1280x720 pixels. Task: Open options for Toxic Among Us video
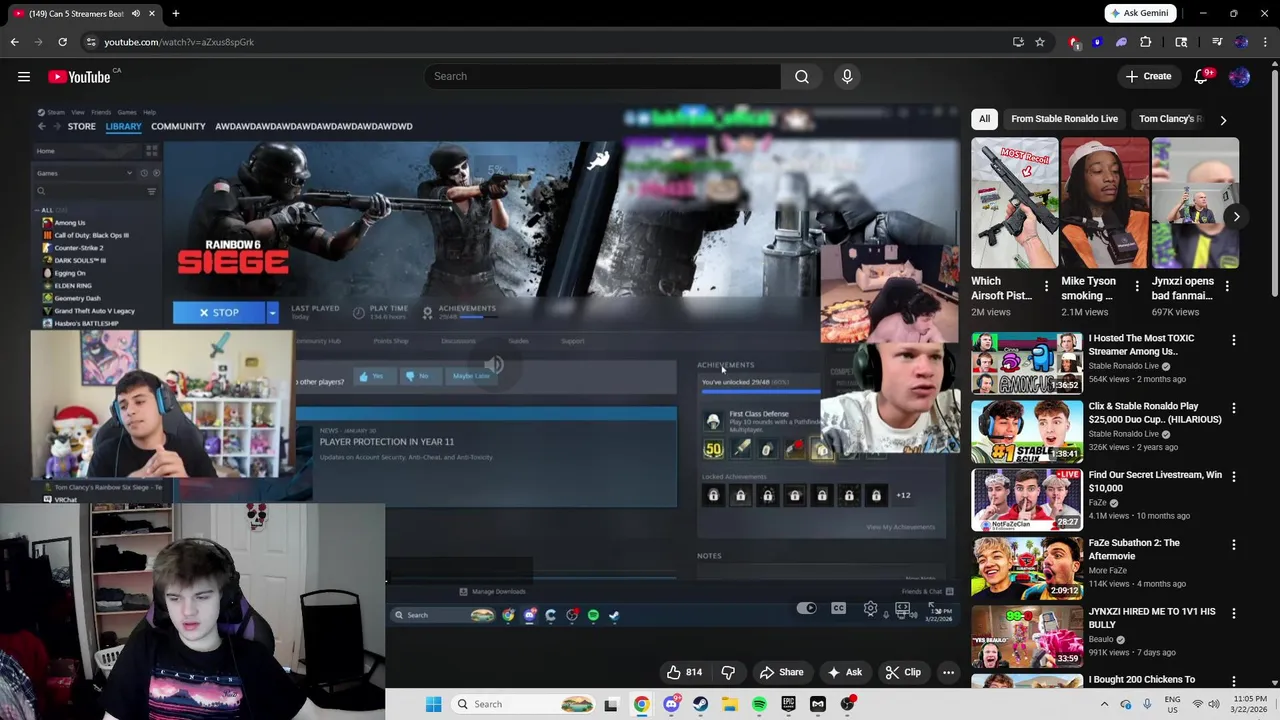coord(1234,340)
